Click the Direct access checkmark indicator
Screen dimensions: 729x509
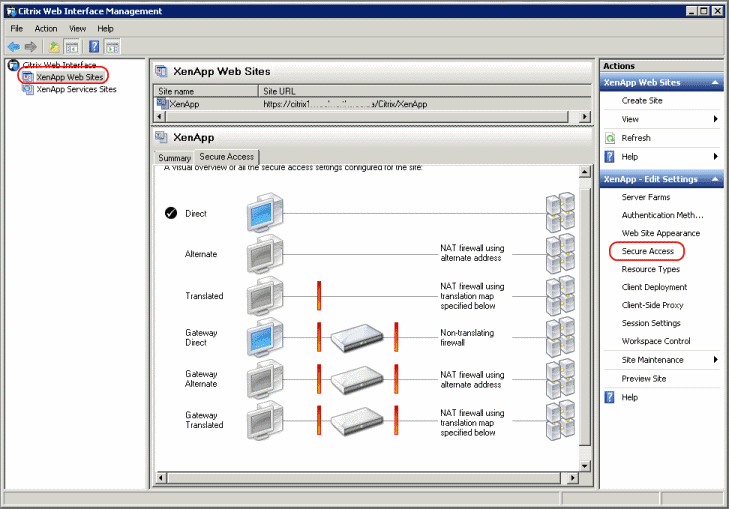pos(171,213)
